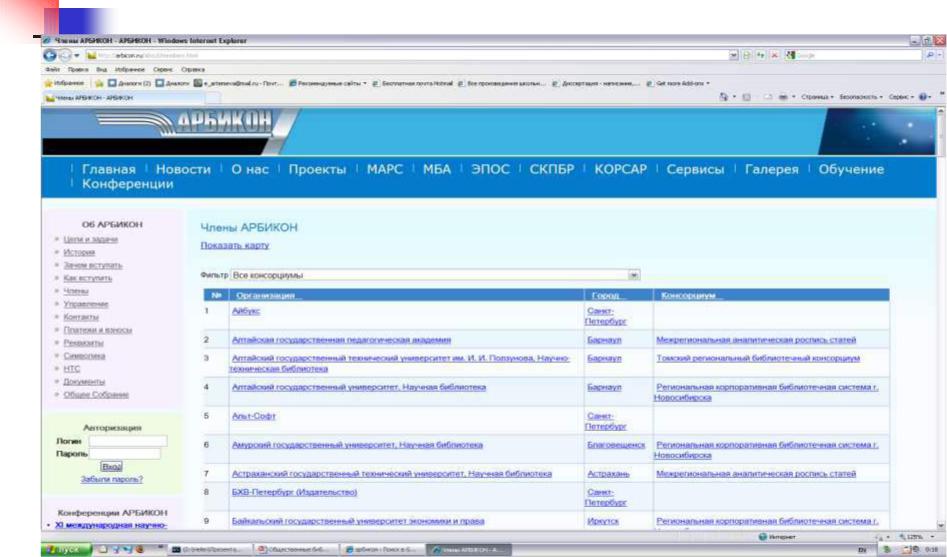Open Томский региональный библиотечный консорциум link
Screen dimensions: 947x557
coord(758,358)
